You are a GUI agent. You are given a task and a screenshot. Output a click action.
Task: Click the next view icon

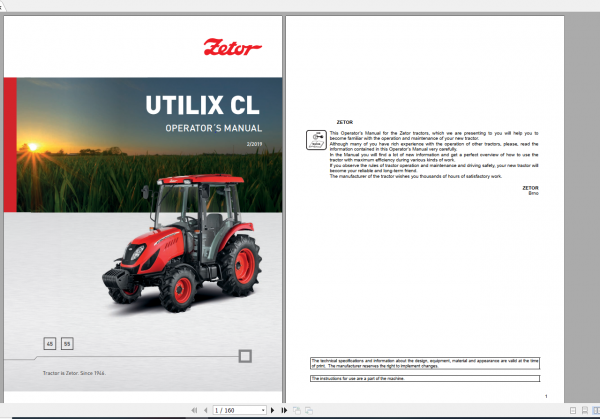(309, 410)
